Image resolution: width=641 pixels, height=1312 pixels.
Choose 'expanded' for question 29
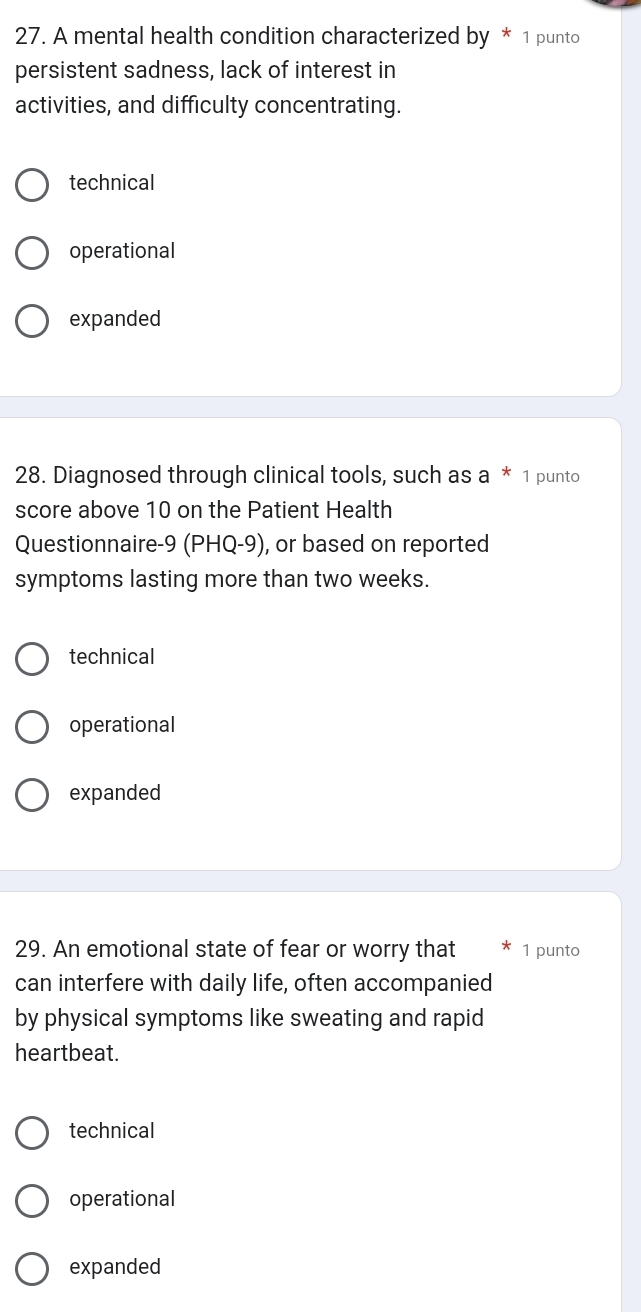pyautogui.click(x=32, y=1269)
